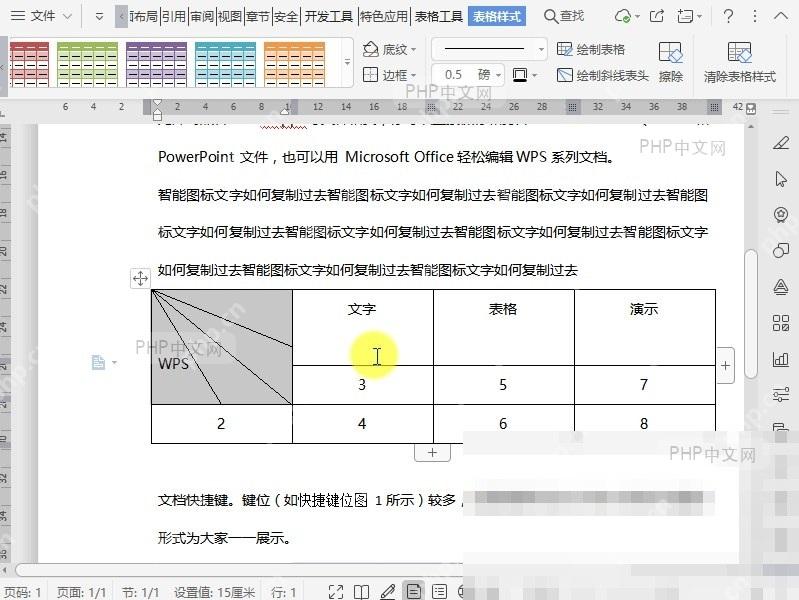The height and width of the screenshot is (600, 799).
Task: Click the 表格 table cell
Action: [x=503, y=327]
